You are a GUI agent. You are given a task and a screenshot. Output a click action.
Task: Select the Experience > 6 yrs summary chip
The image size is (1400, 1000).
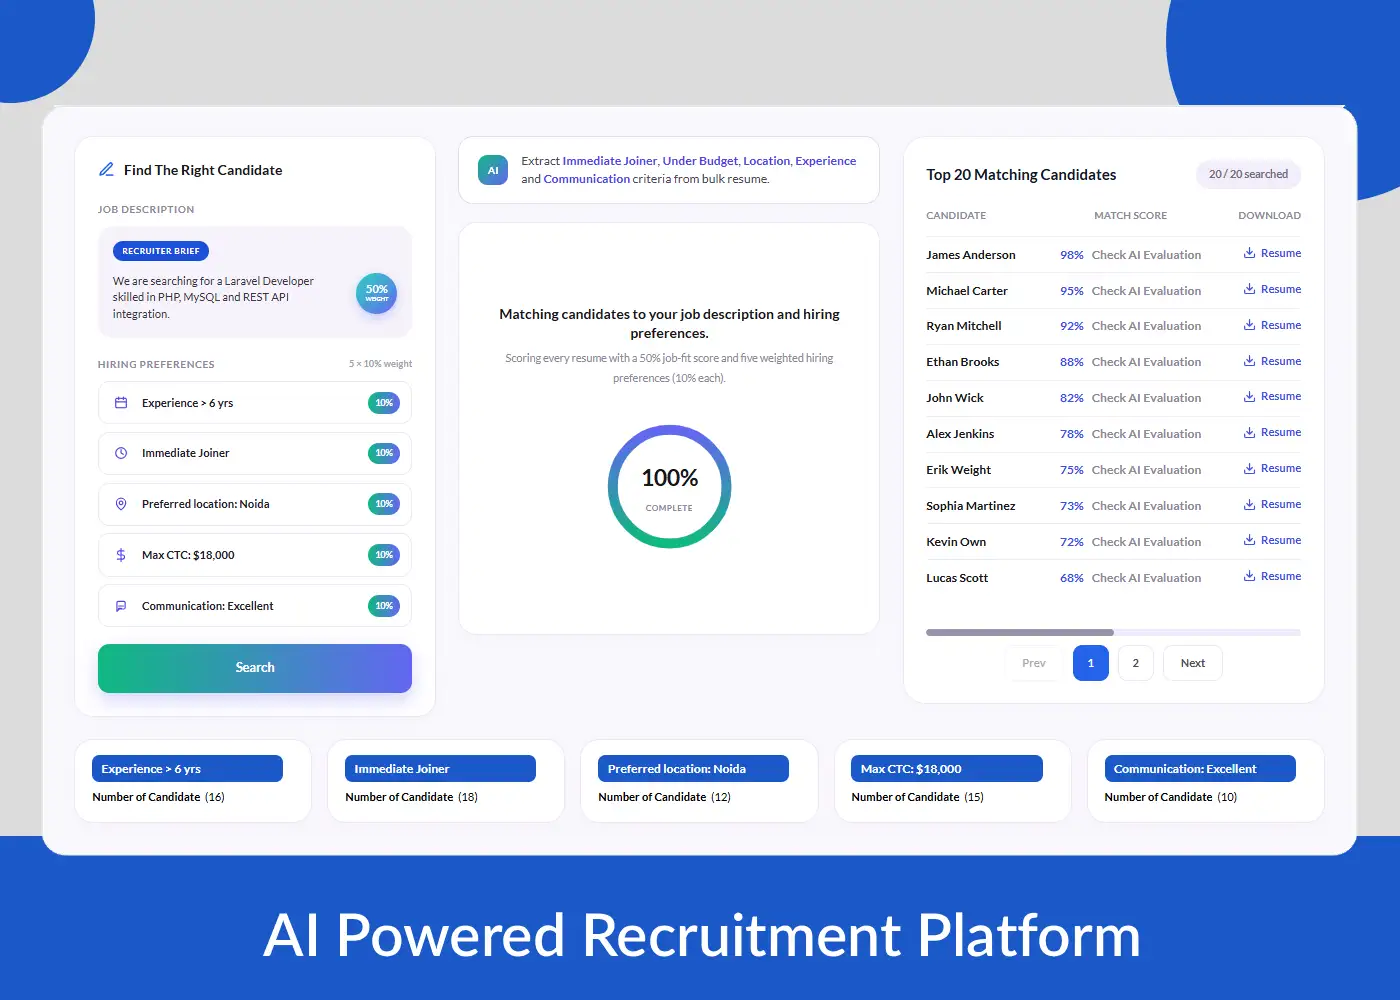coord(187,769)
